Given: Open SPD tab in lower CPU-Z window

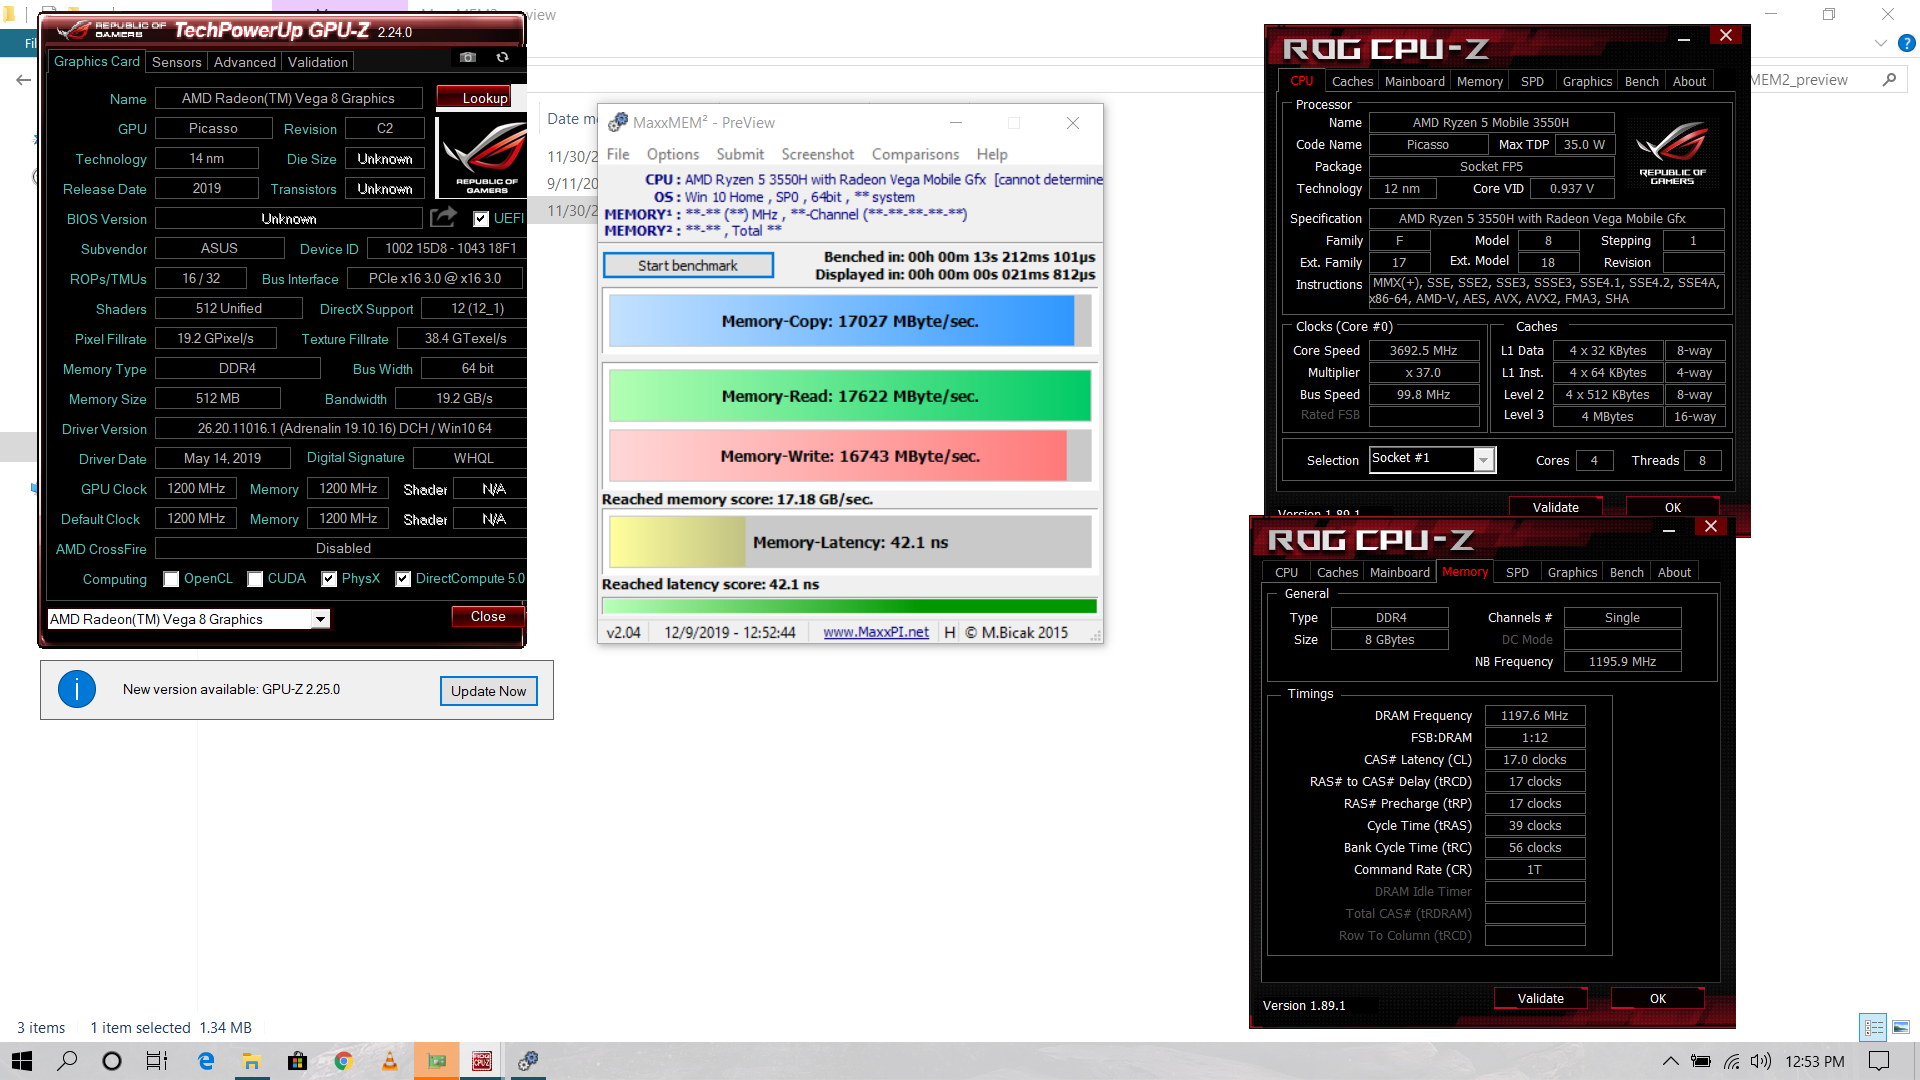Looking at the screenshot, I should 1517,572.
